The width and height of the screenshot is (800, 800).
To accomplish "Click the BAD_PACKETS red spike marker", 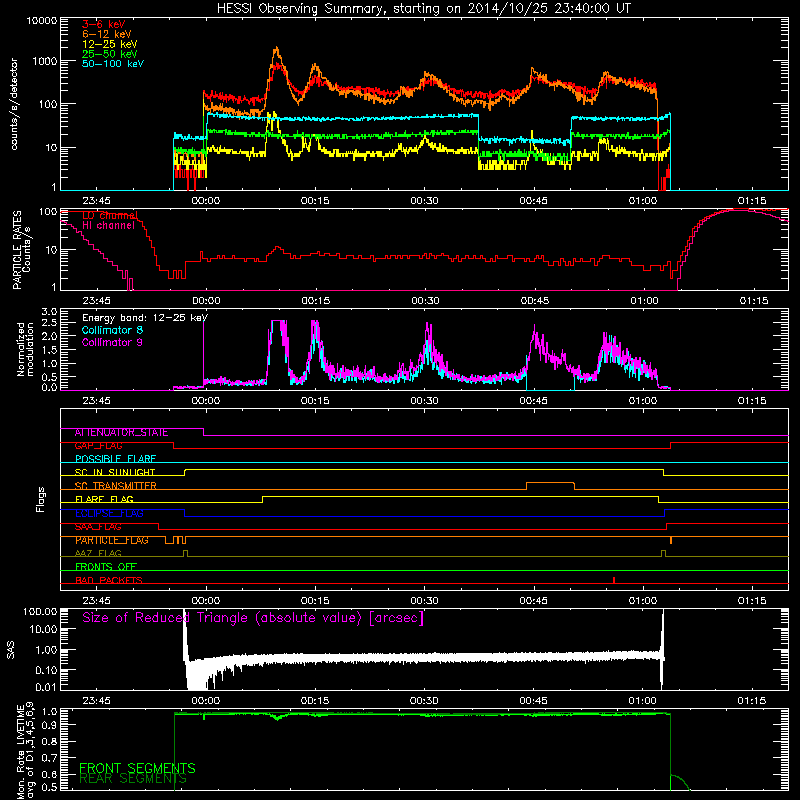I will pyautogui.click(x=614, y=580).
